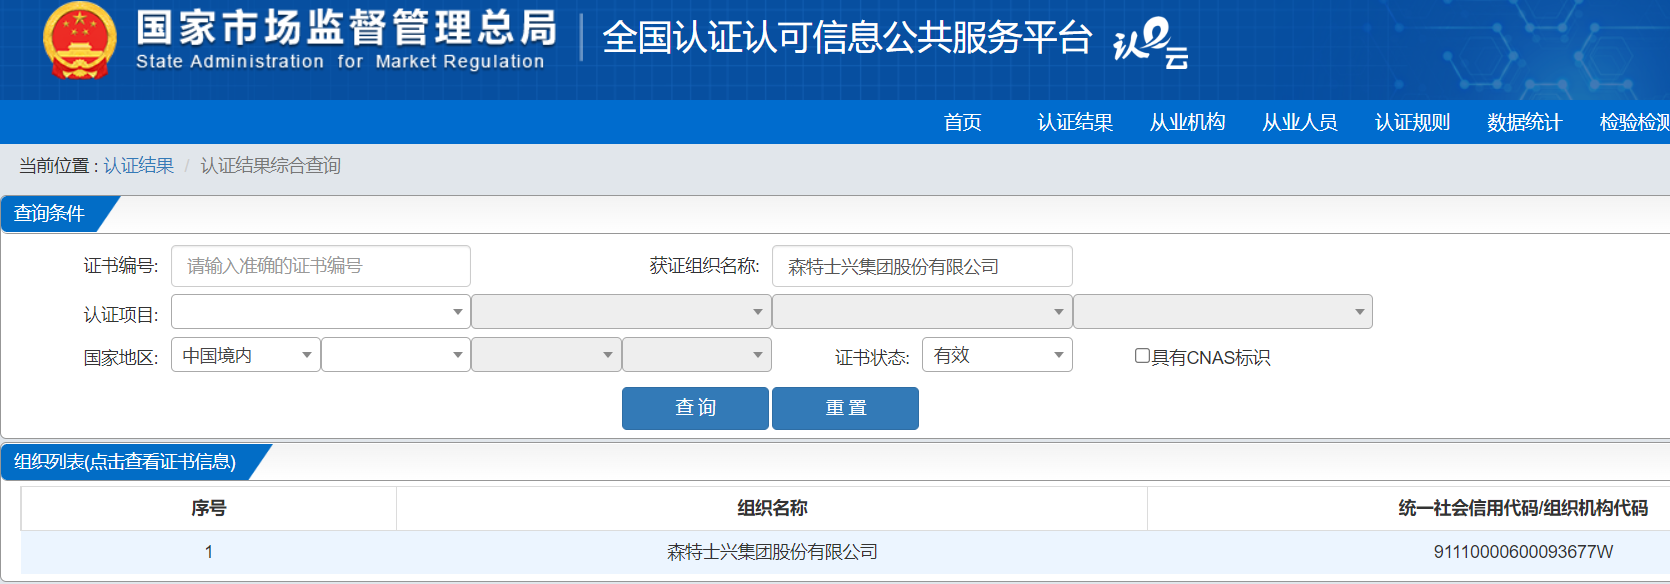Expand the fourth 认证项目 dropdown
This screenshot has height=584, width=1670.
(x=1223, y=312)
